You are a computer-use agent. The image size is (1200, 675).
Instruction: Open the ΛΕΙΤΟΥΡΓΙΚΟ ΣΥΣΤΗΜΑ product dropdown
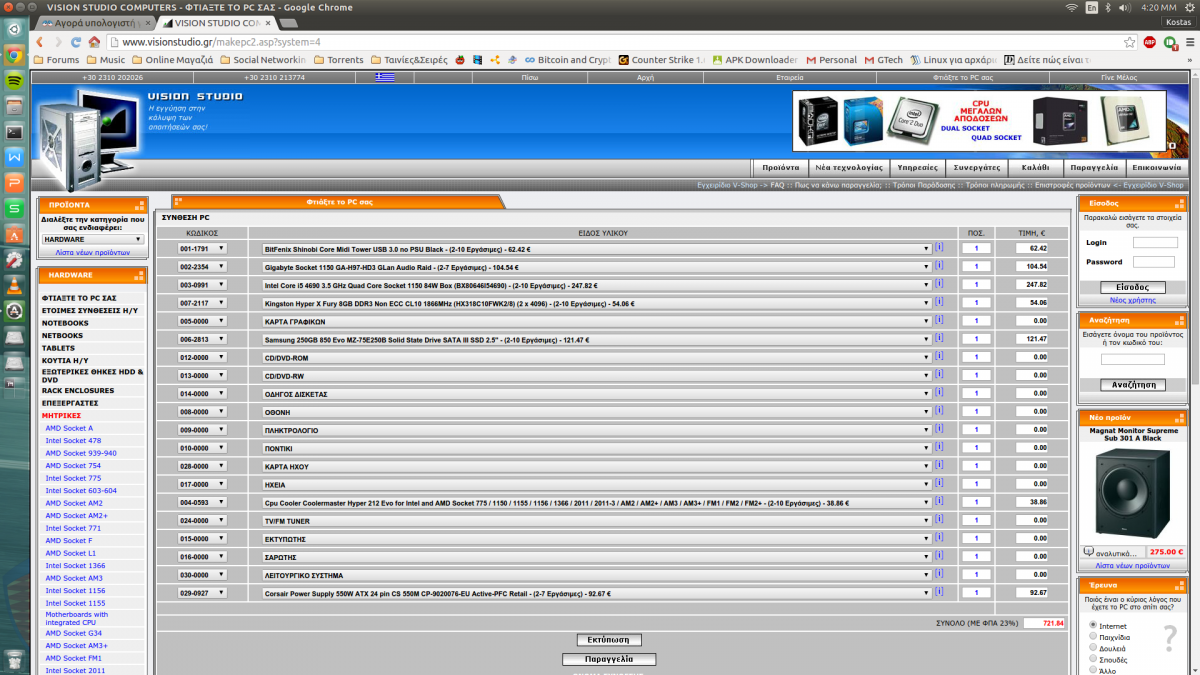597,575
